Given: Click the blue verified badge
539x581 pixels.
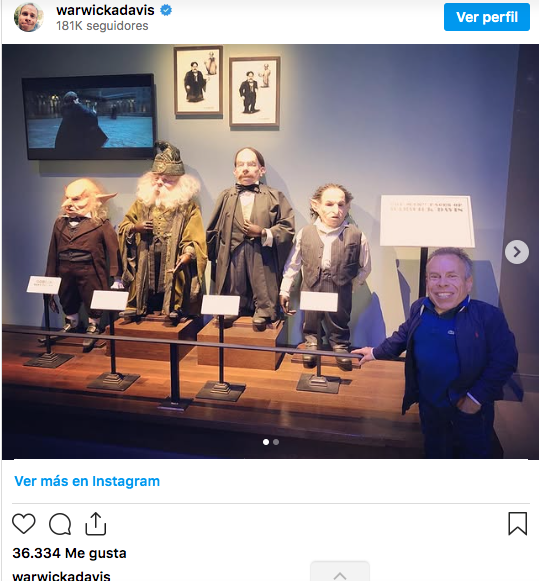Looking at the screenshot, I should [x=166, y=10].
